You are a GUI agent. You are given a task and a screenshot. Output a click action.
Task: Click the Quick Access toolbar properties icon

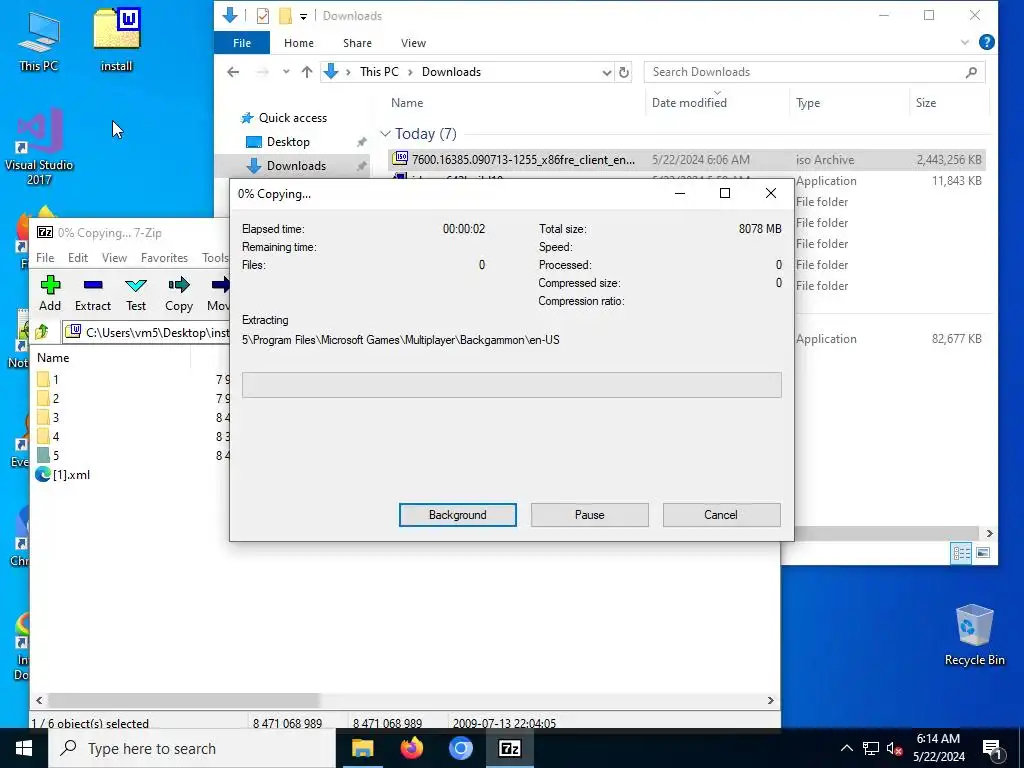pyautogui.click(x=263, y=16)
